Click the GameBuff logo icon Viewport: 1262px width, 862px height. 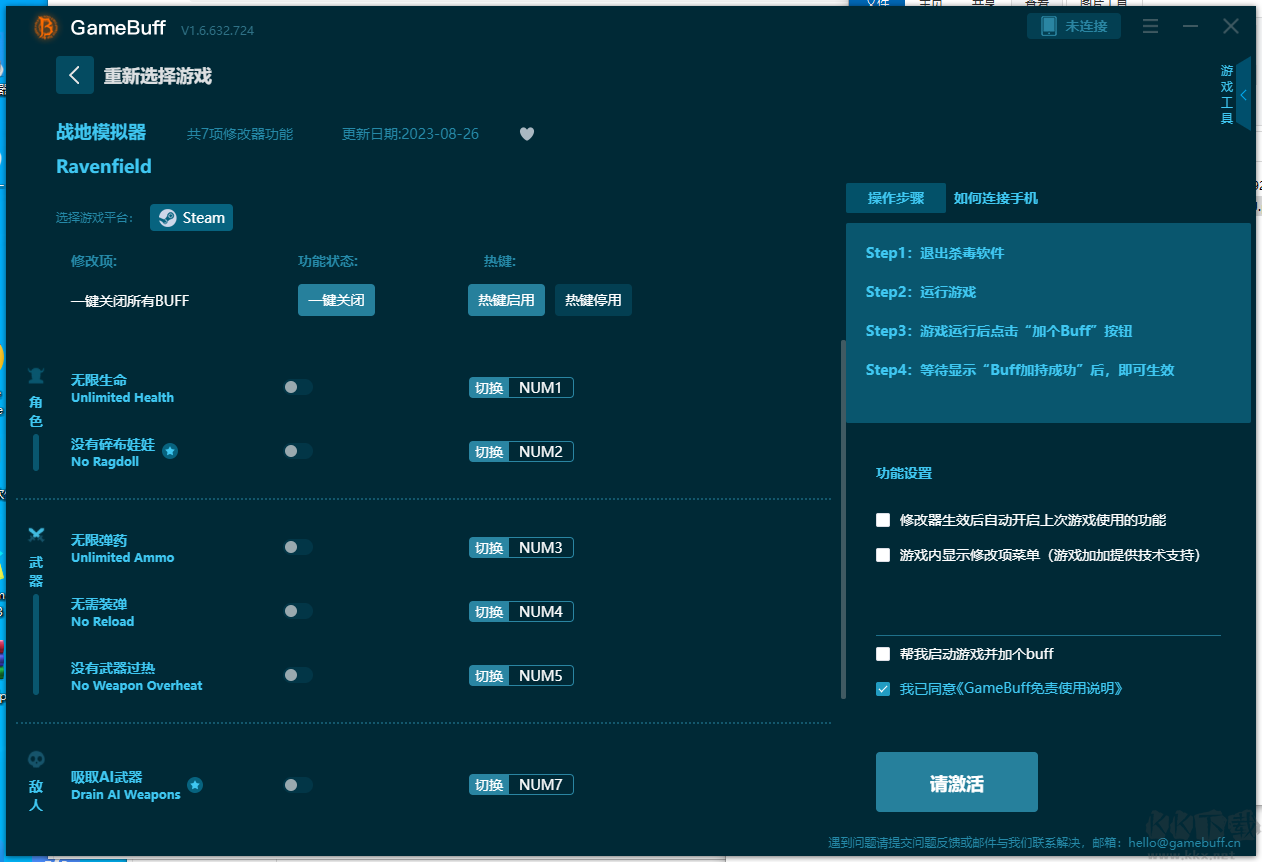point(45,28)
